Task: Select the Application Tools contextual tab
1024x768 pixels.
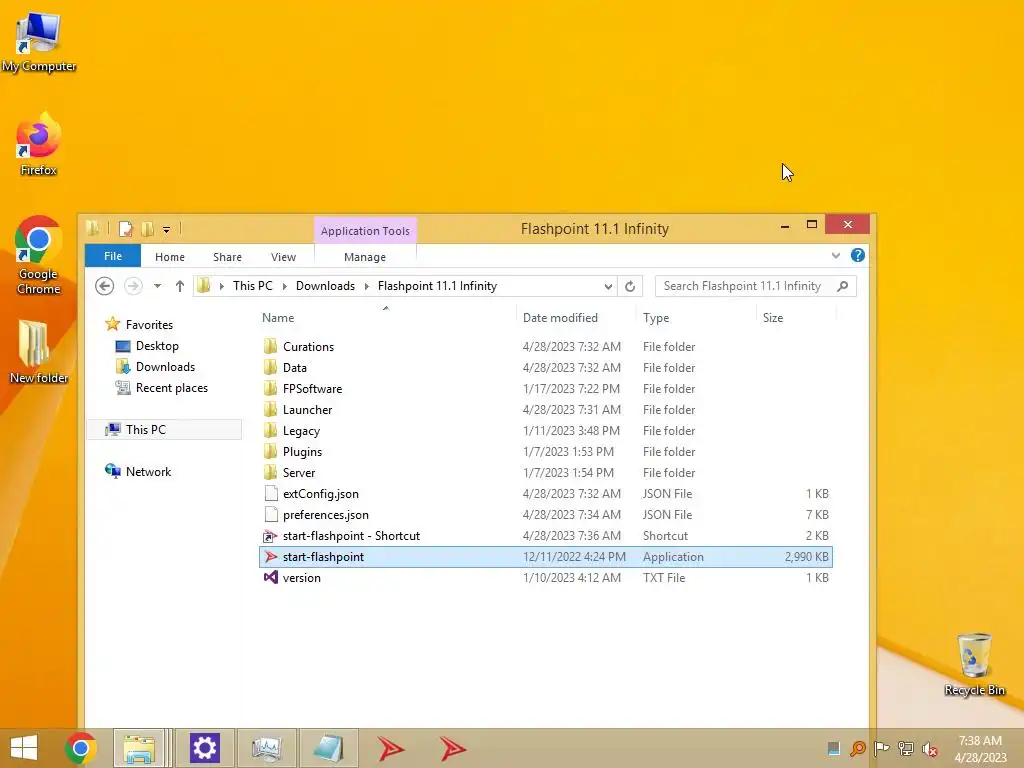Action: coord(365,231)
